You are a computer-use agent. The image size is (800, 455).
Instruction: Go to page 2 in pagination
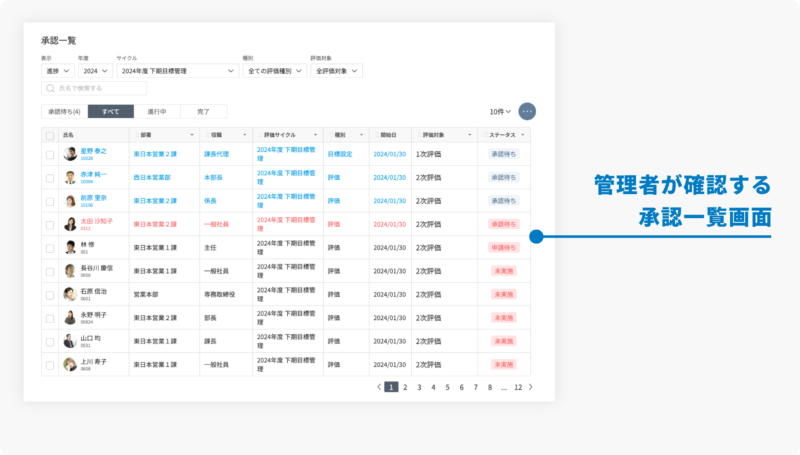pos(405,387)
